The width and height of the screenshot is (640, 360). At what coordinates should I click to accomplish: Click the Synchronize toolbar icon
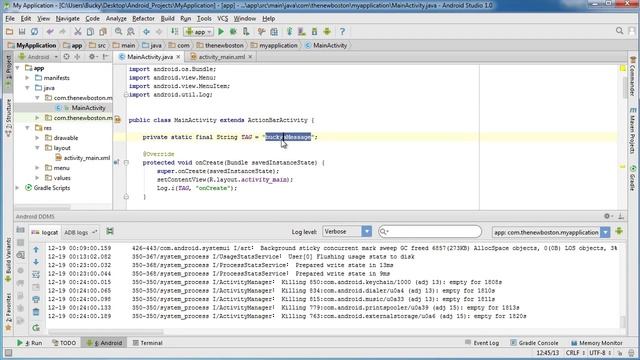[35, 31]
